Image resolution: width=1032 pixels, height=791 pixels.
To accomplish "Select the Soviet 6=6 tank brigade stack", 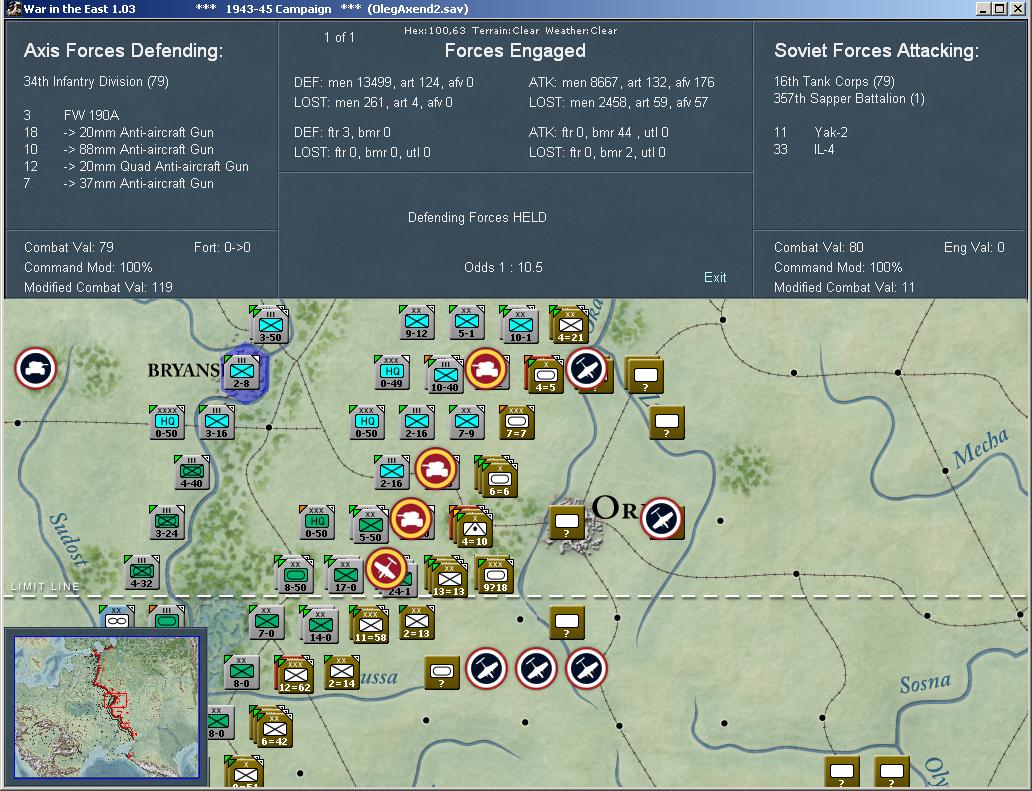I will coord(498,476).
